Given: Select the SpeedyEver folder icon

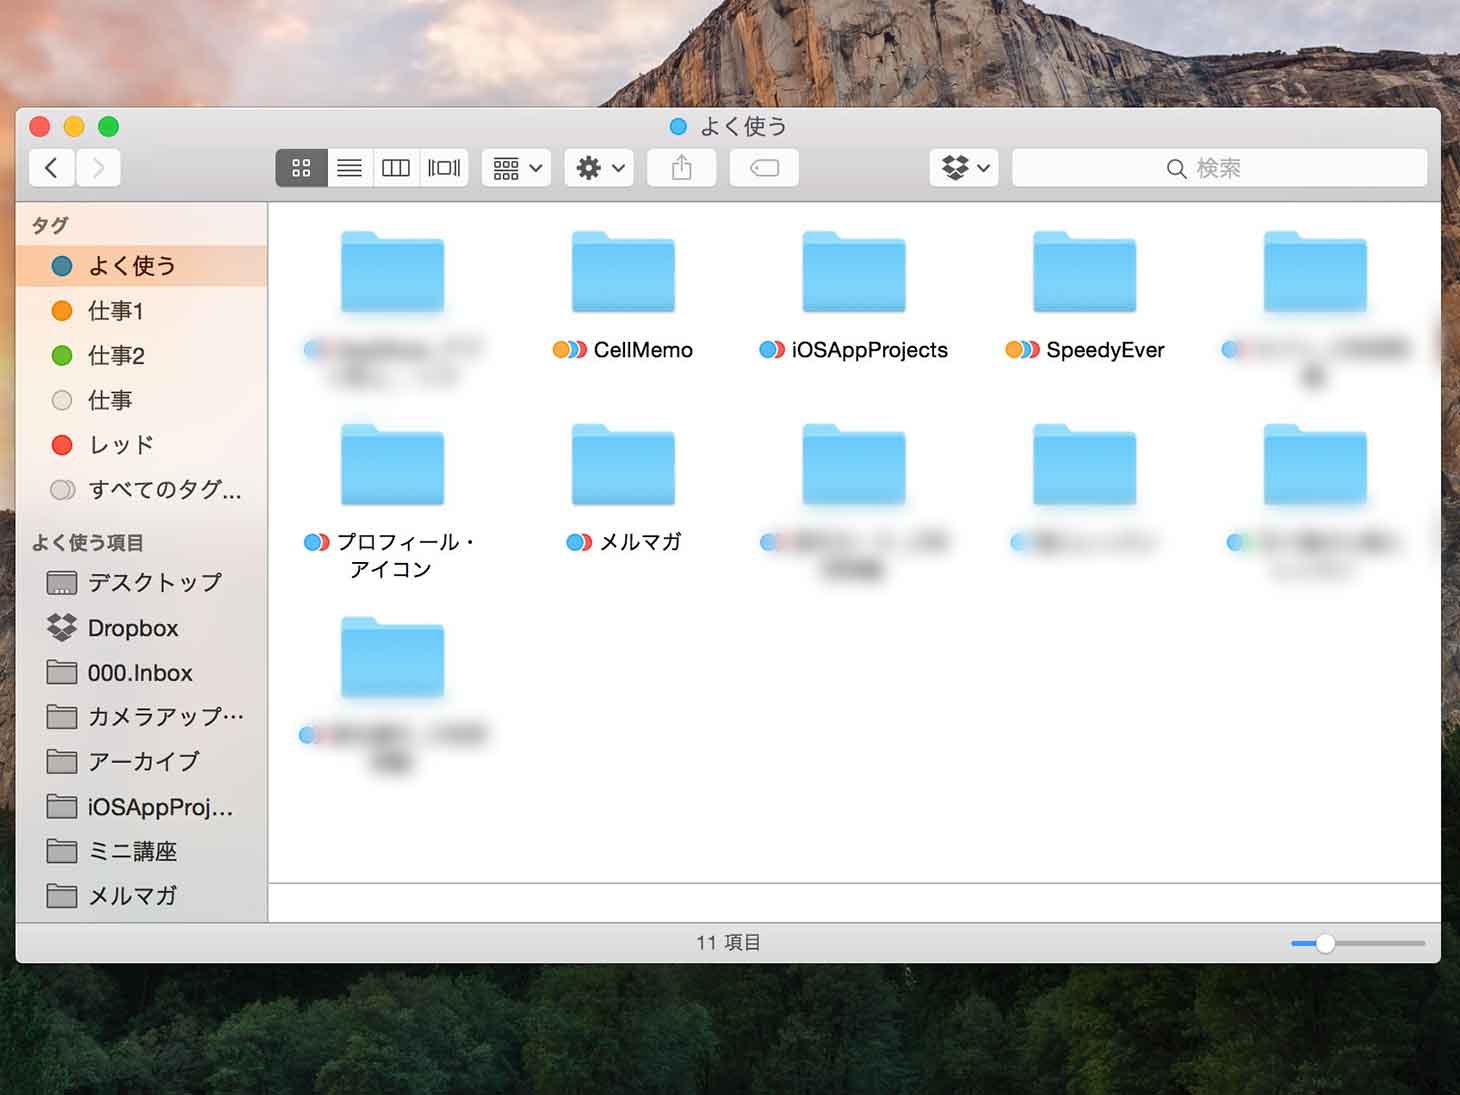Looking at the screenshot, I should click(x=1085, y=272).
